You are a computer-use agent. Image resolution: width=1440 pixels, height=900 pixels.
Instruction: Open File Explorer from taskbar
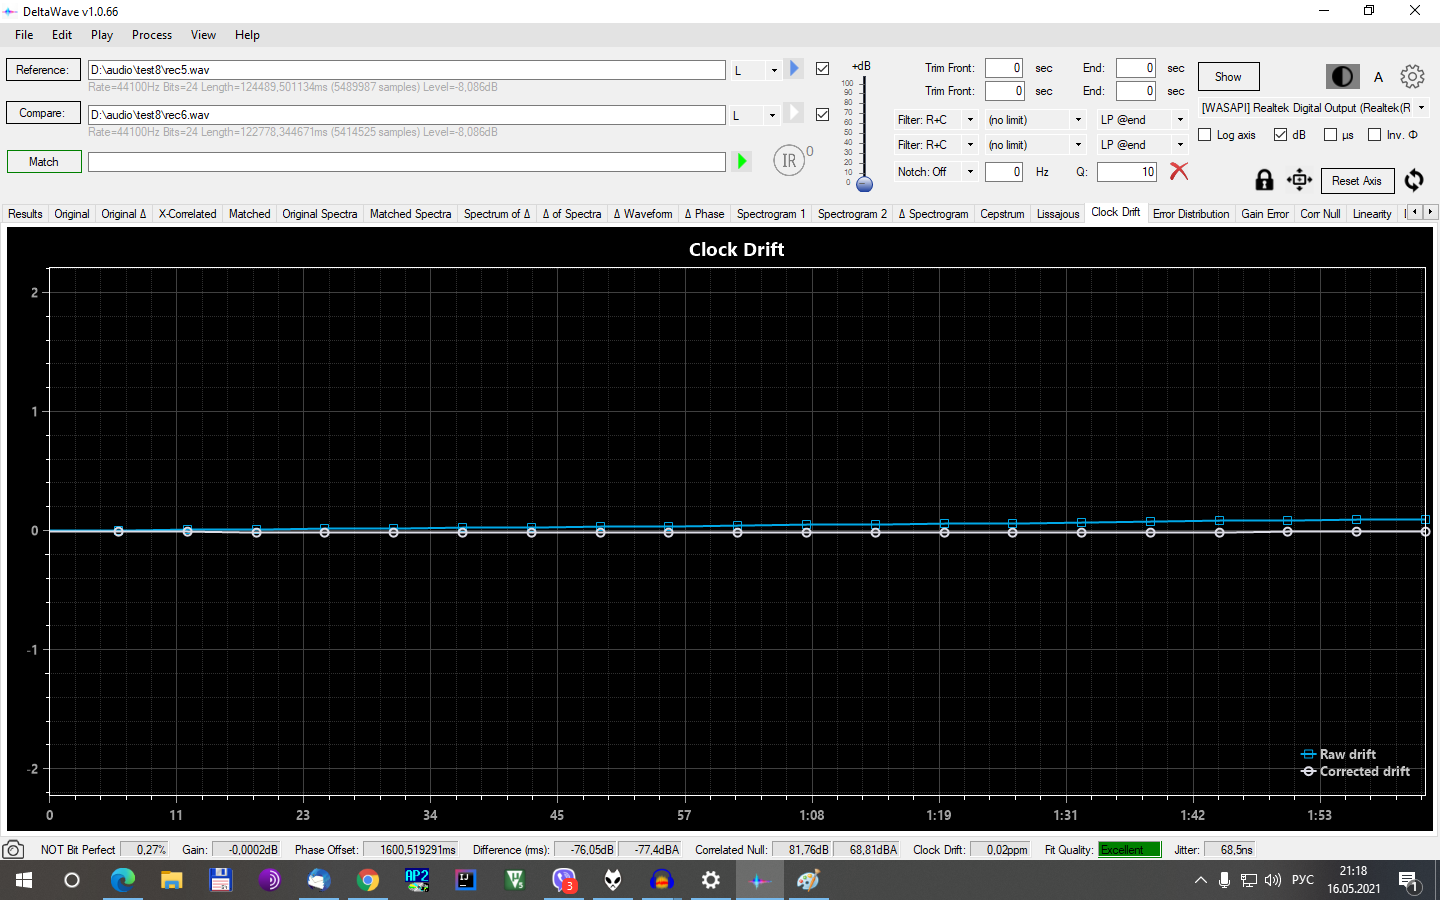pos(172,880)
